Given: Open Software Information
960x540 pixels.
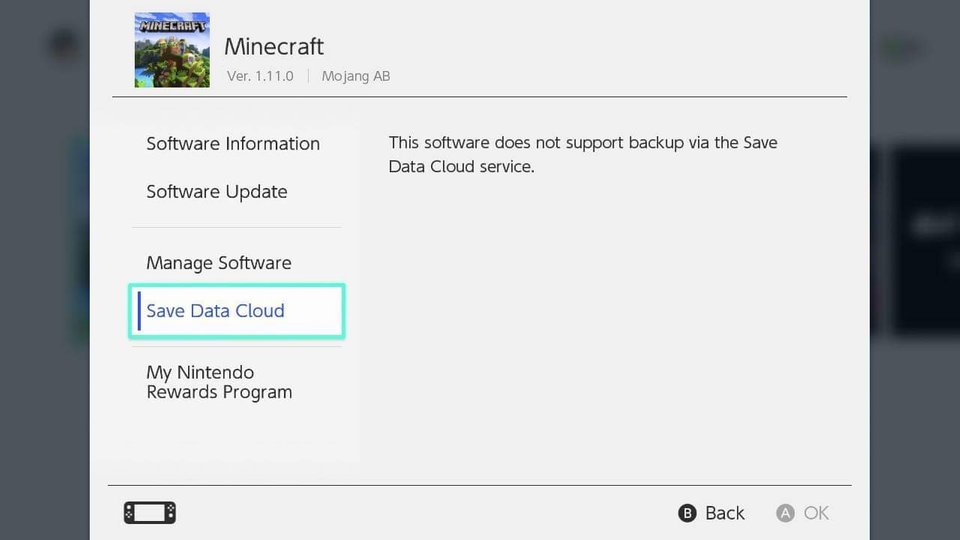Looking at the screenshot, I should click(233, 144).
